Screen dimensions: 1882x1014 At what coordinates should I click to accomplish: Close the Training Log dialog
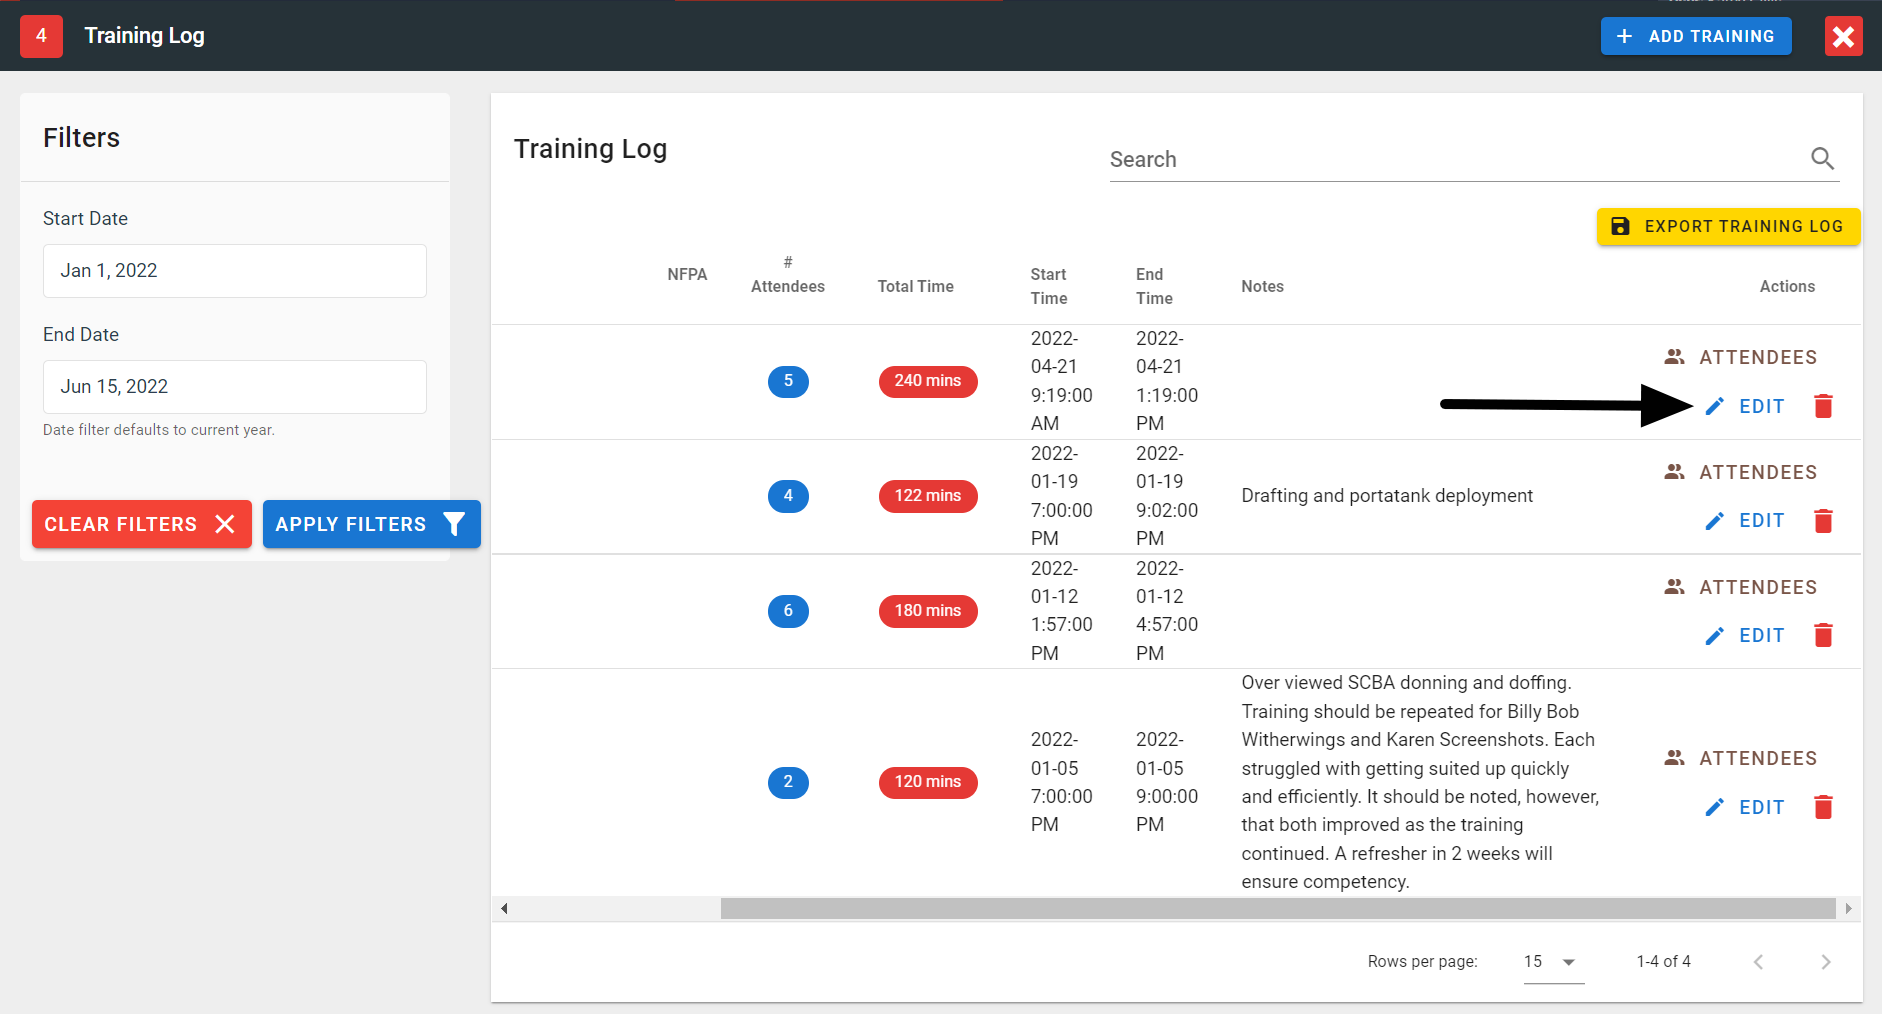(1843, 37)
